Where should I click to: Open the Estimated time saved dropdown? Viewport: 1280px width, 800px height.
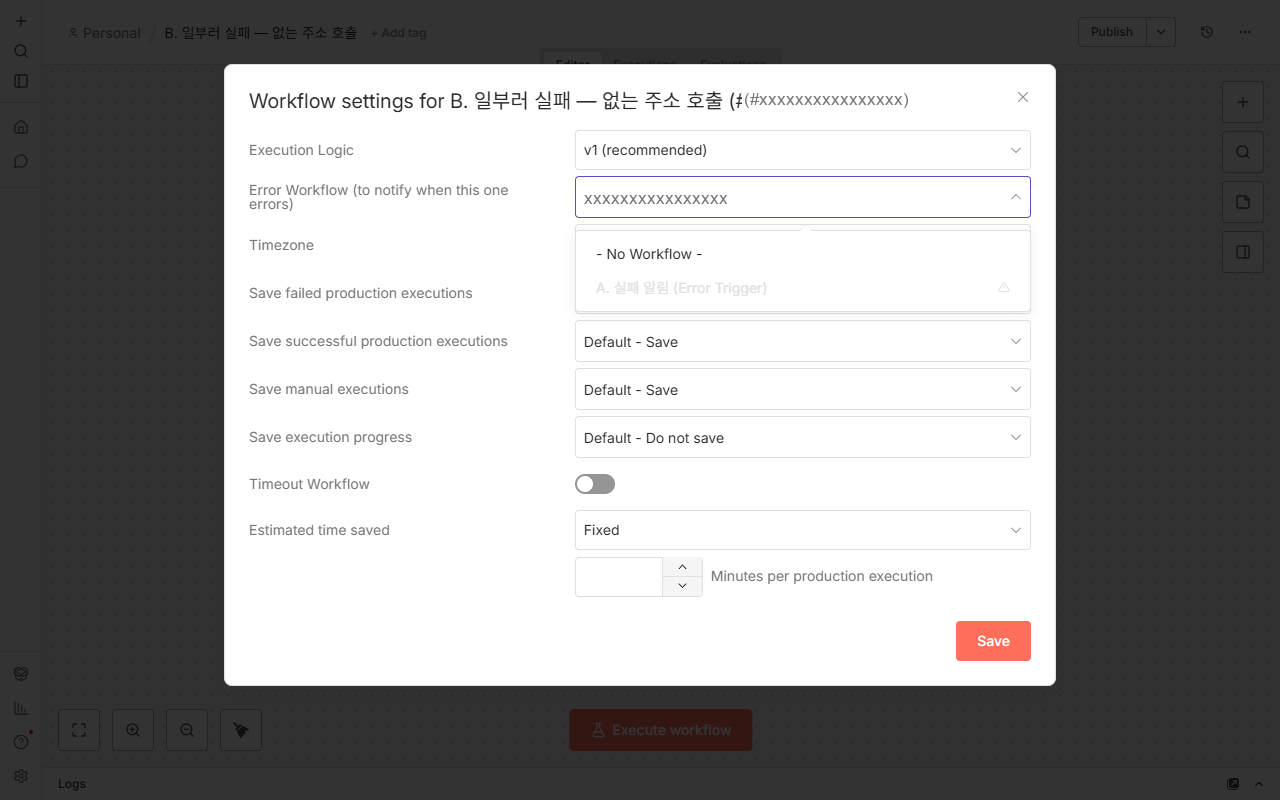[802, 530]
